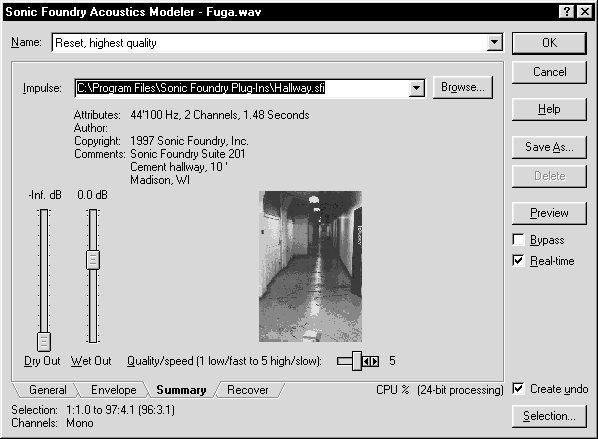Screen dimensions: 598x439
Task: Click the "44'100 Hz, 2 Channels, 1.48 Seconds" attributes
Action: 220,115
